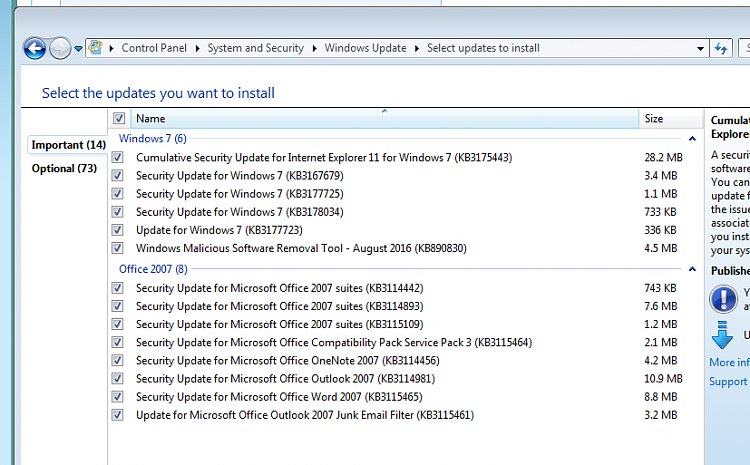Collapse the Office 2007 (8) group
The image size is (750, 465).
click(x=692, y=269)
